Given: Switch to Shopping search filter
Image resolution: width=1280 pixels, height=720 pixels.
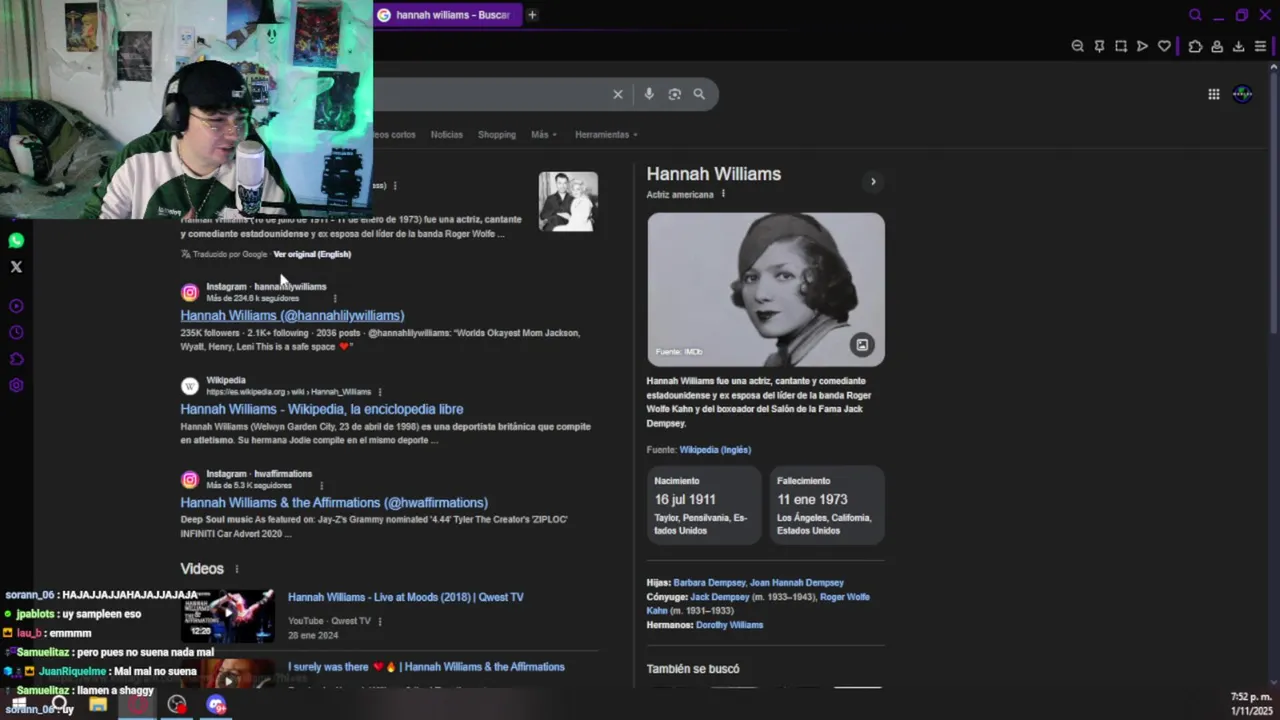Looking at the screenshot, I should (497, 134).
